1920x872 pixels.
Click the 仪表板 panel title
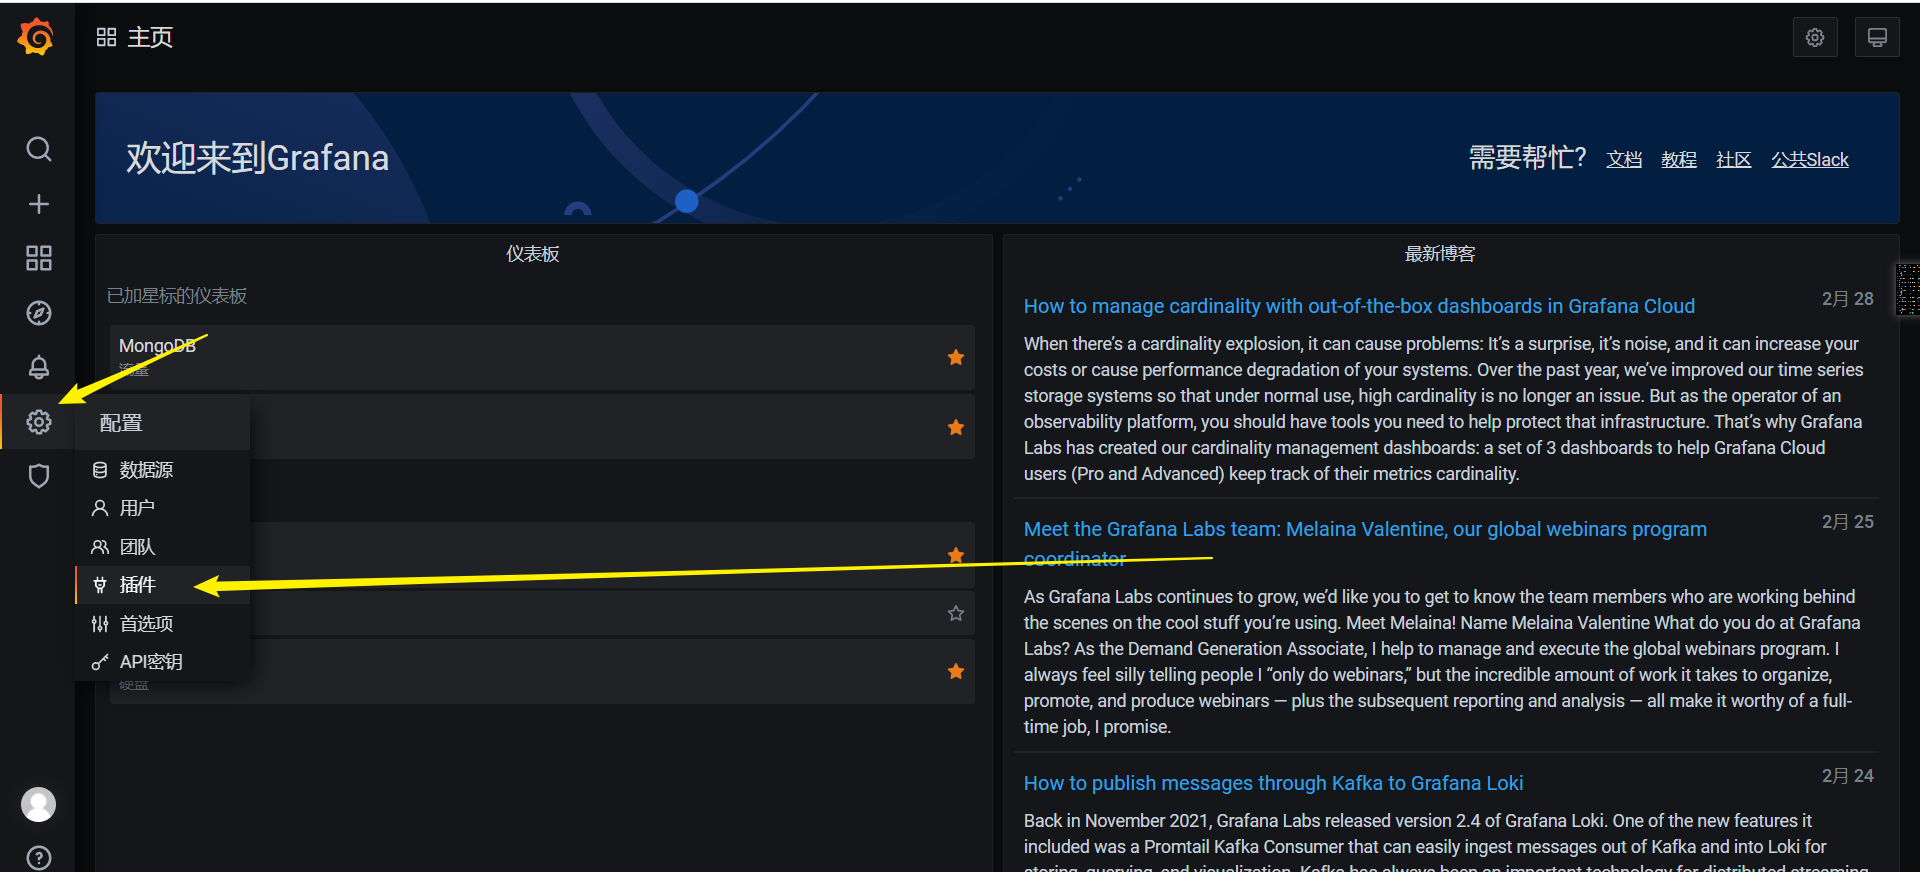532,254
